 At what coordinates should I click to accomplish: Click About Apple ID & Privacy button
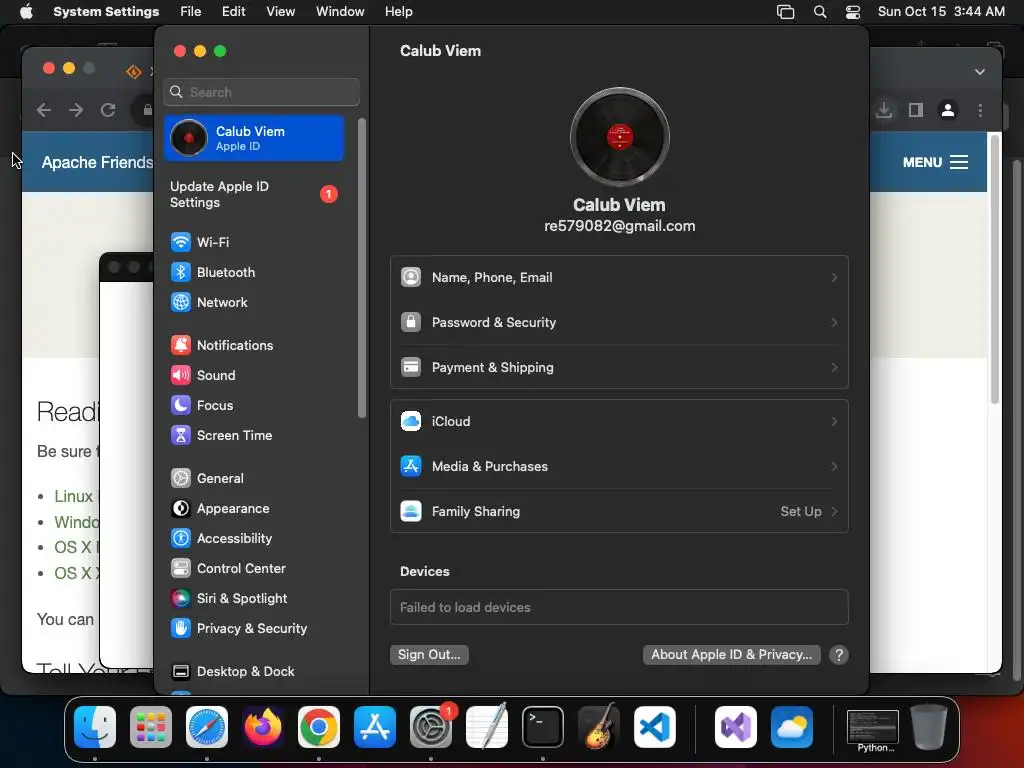coord(731,654)
